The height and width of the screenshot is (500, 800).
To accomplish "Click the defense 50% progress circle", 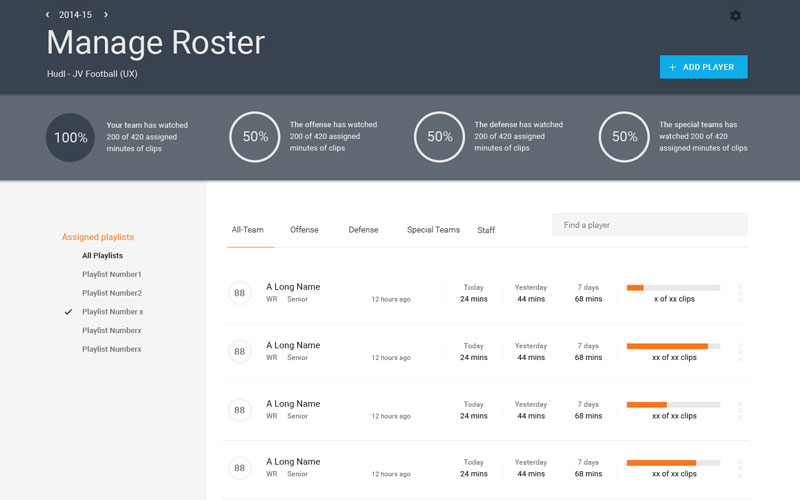I will pos(439,137).
